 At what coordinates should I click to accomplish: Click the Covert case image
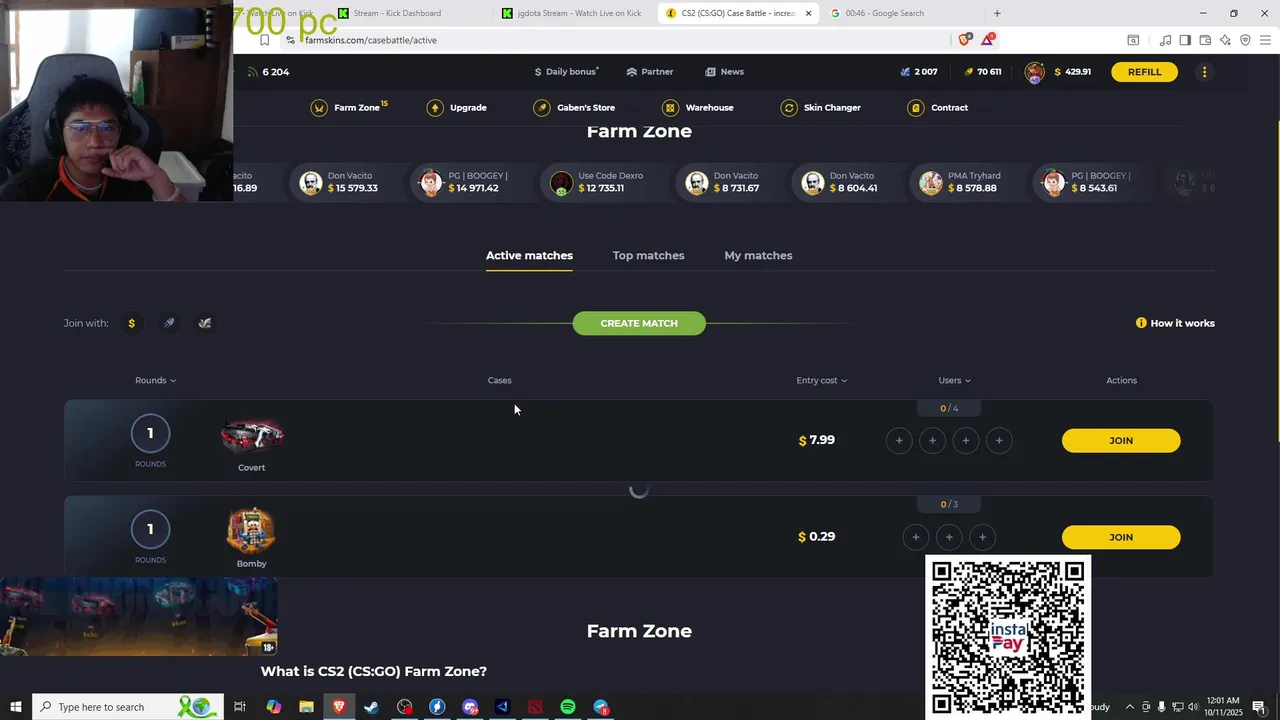click(x=252, y=436)
